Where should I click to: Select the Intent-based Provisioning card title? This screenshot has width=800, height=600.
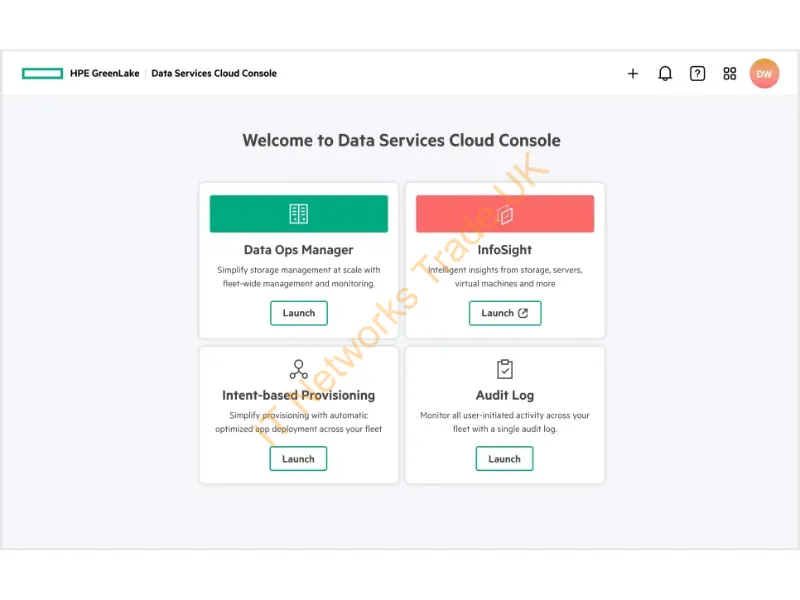(x=298, y=395)
